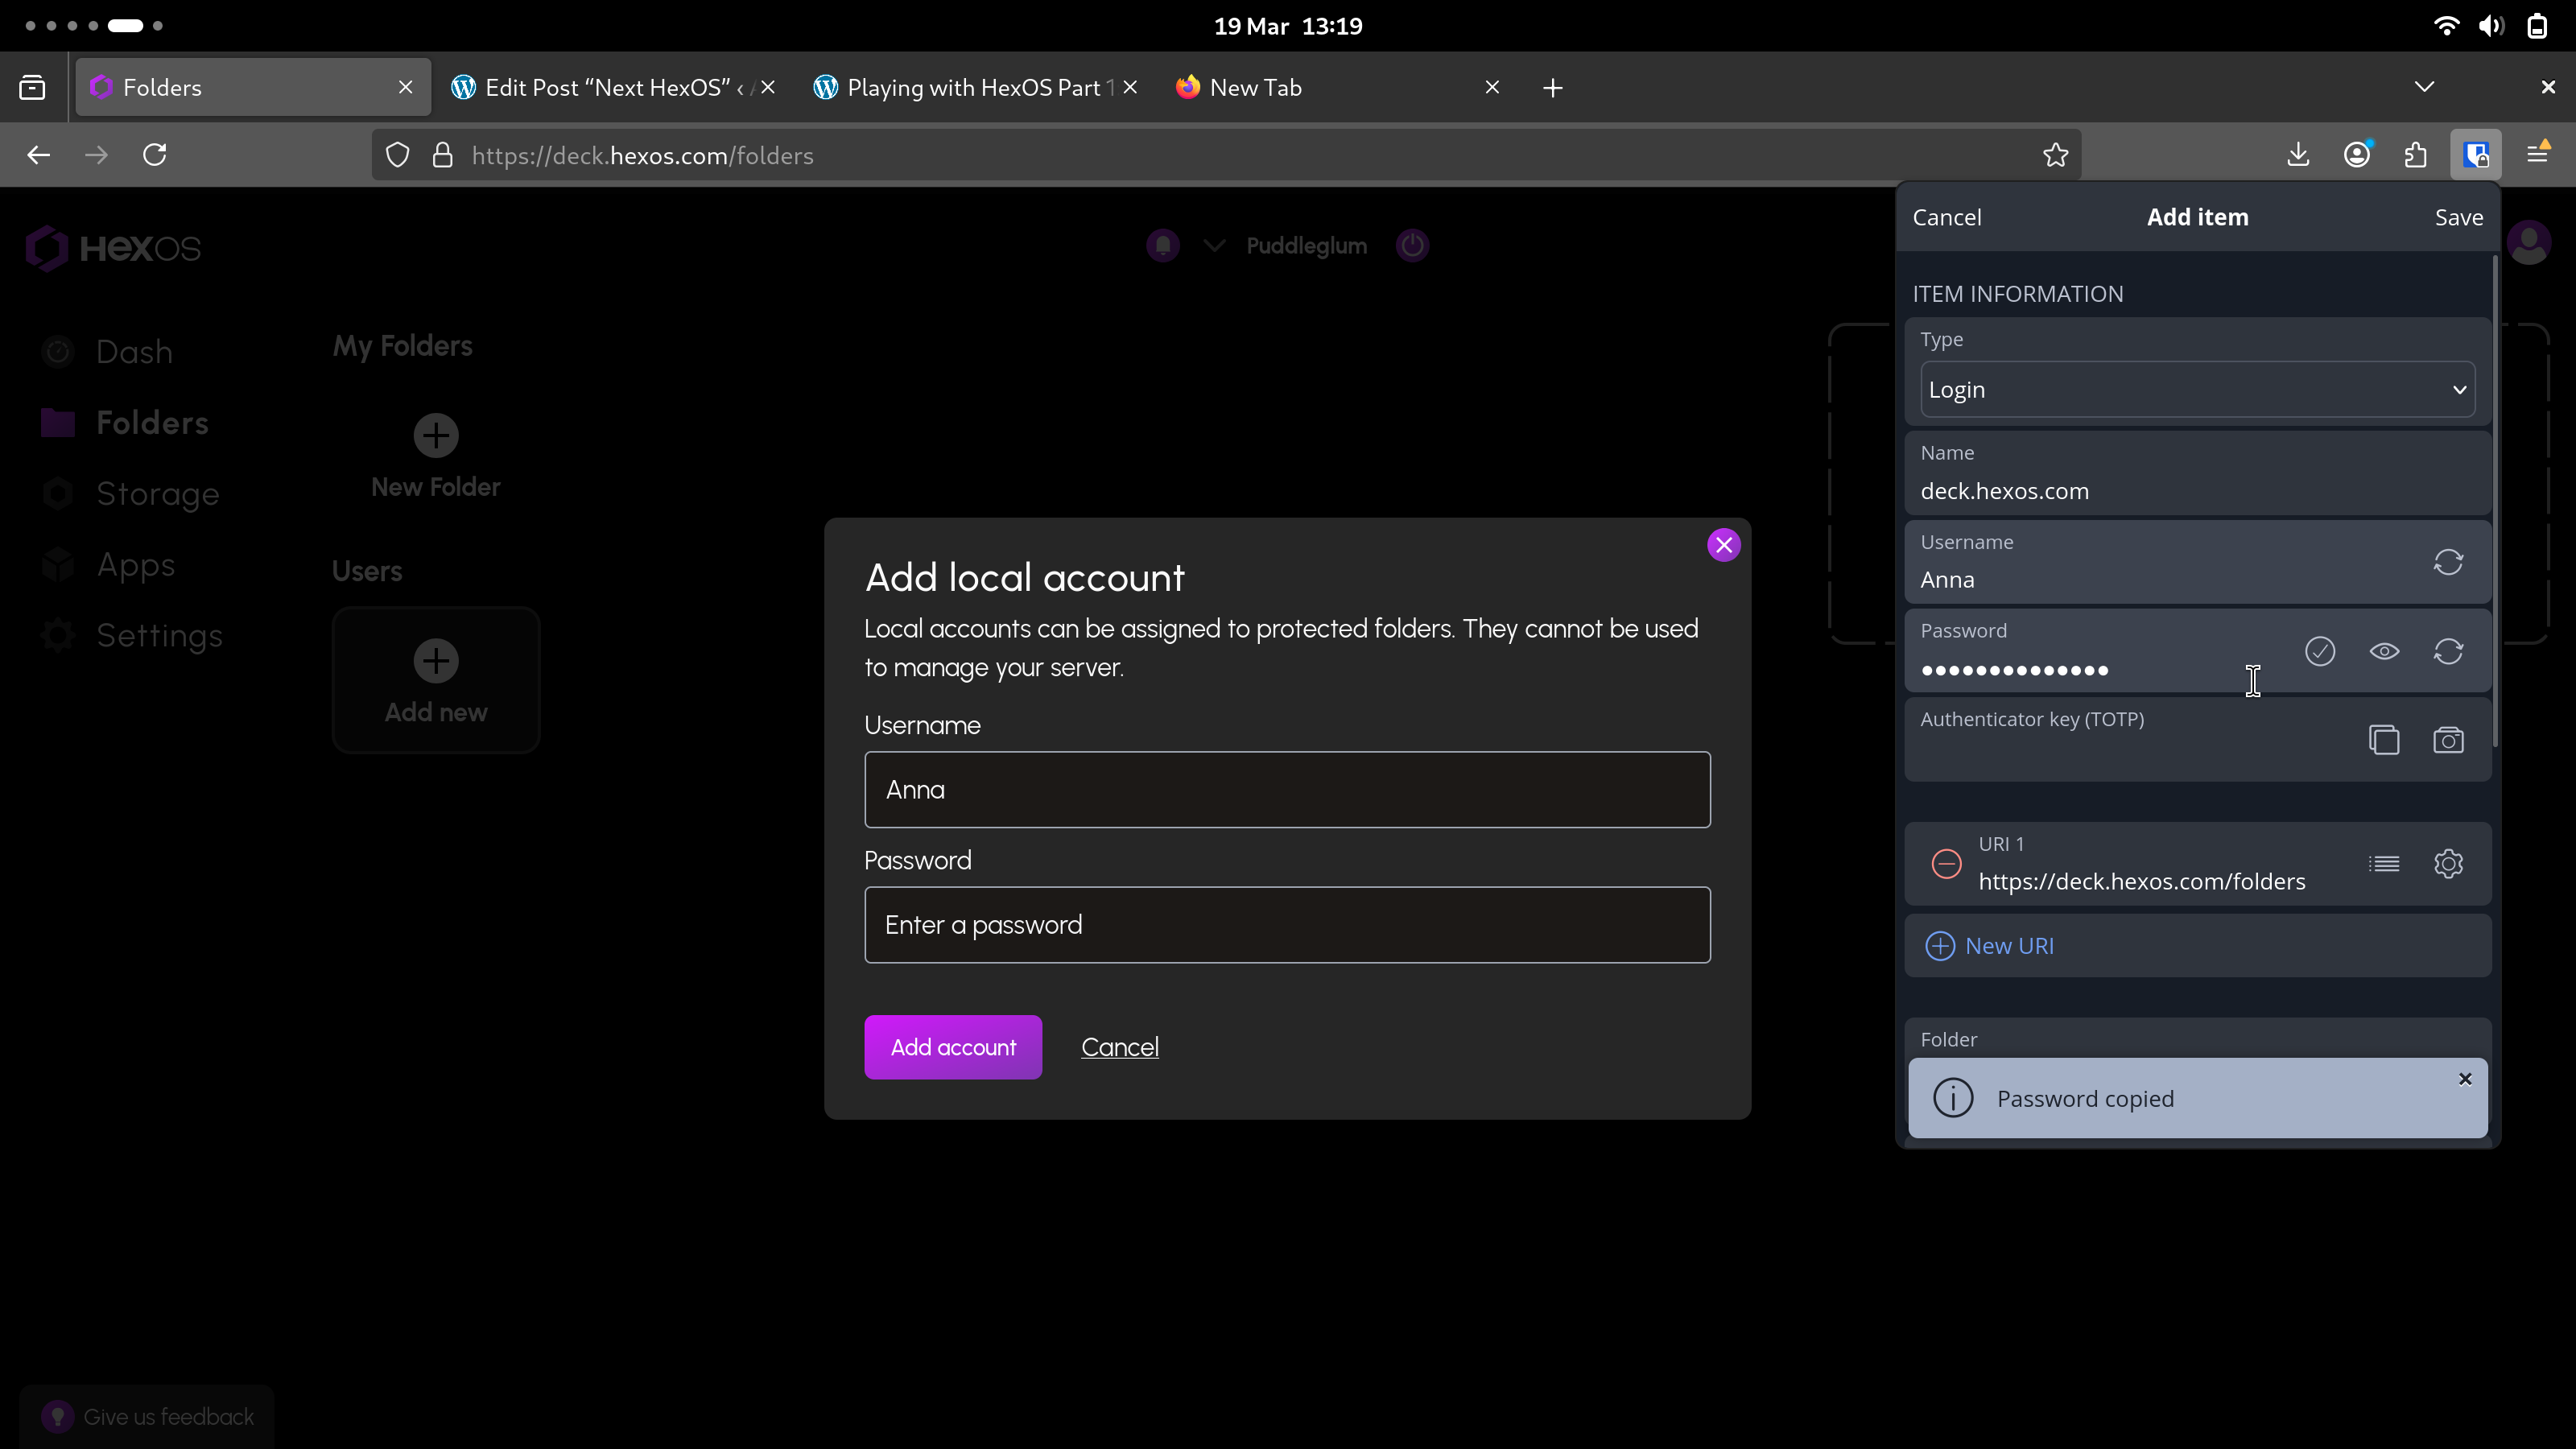
Task: Click the shield tracking protection icon
Action: click(x=398, y=155)
